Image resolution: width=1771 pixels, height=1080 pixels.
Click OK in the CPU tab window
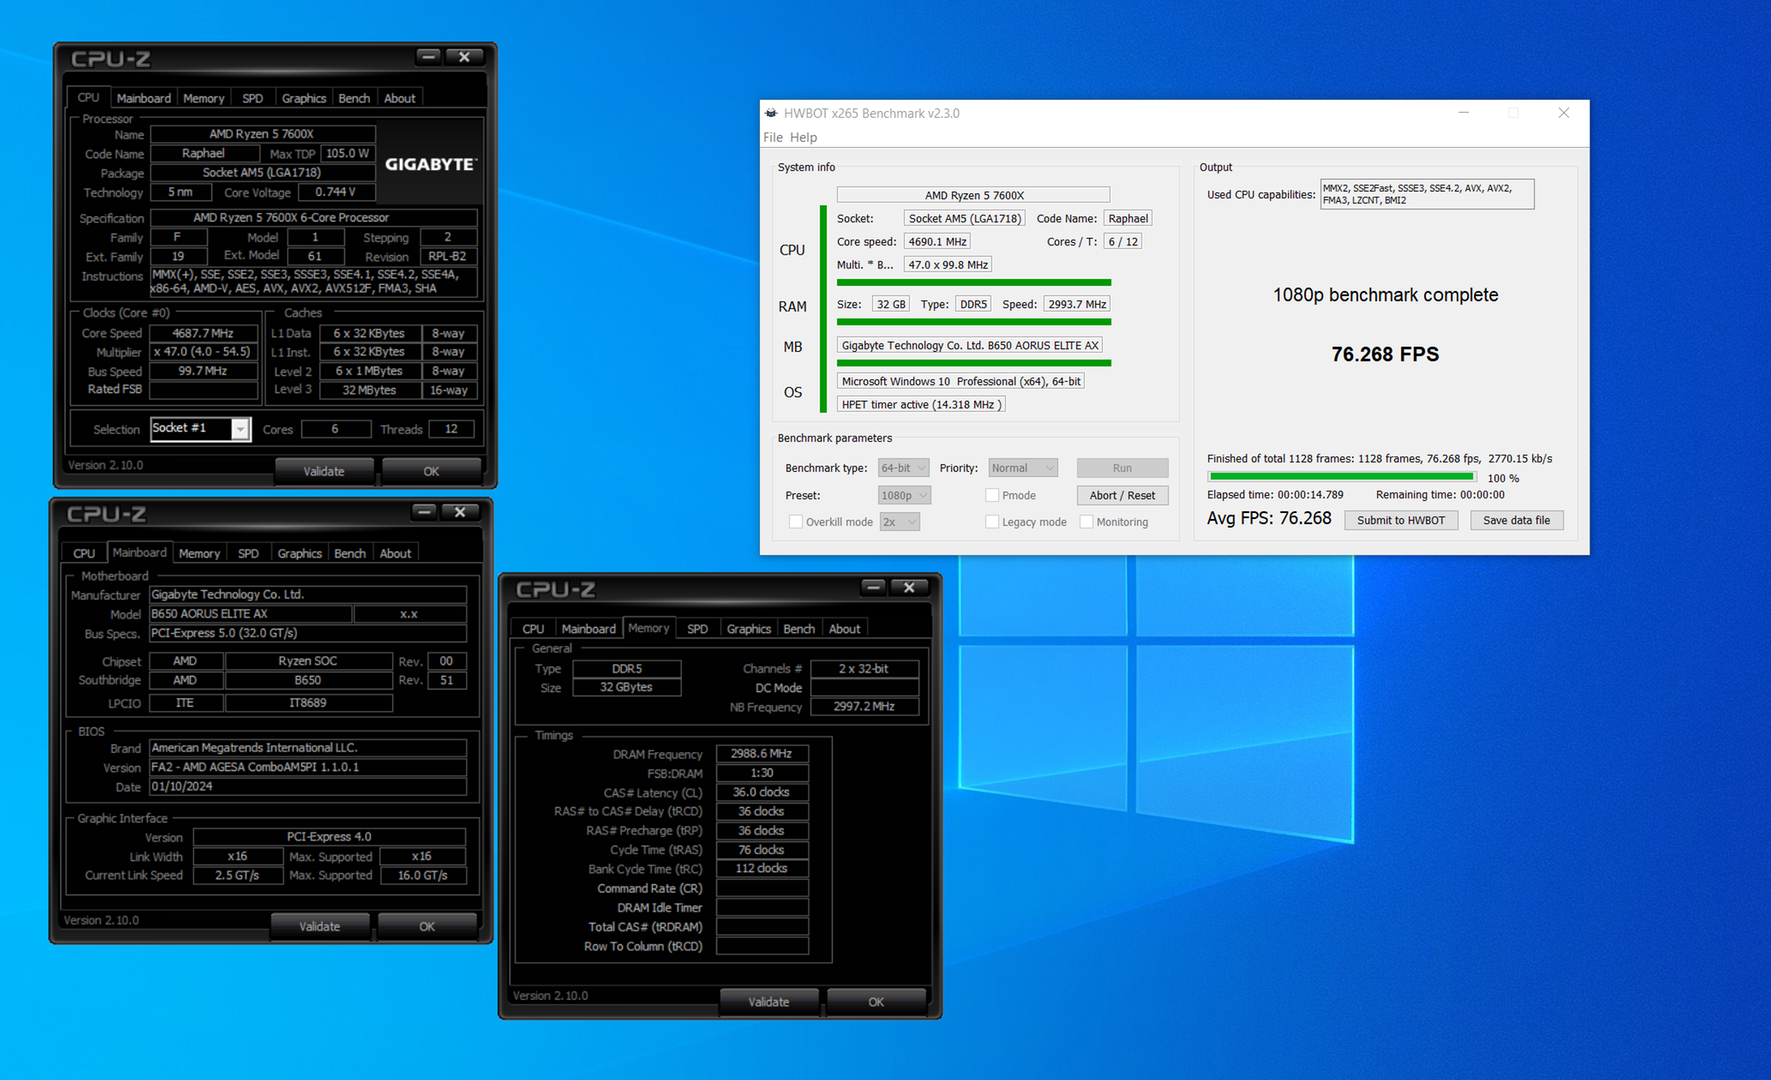[431, 471]
